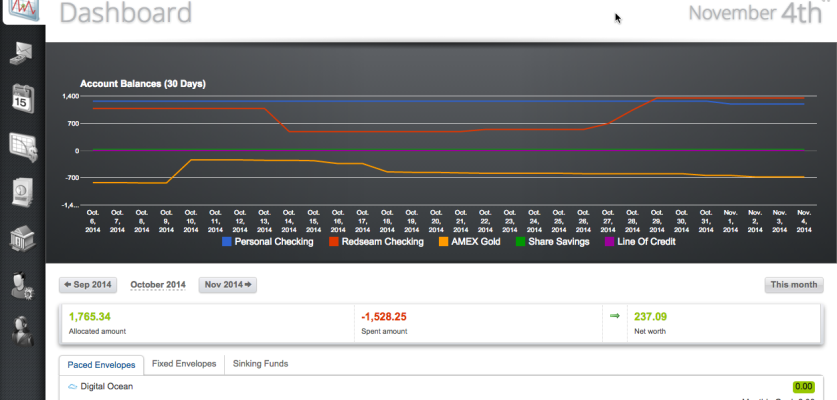Open the user settings sidebar icon
Screen dimensions: 837x400
point(22,286)
